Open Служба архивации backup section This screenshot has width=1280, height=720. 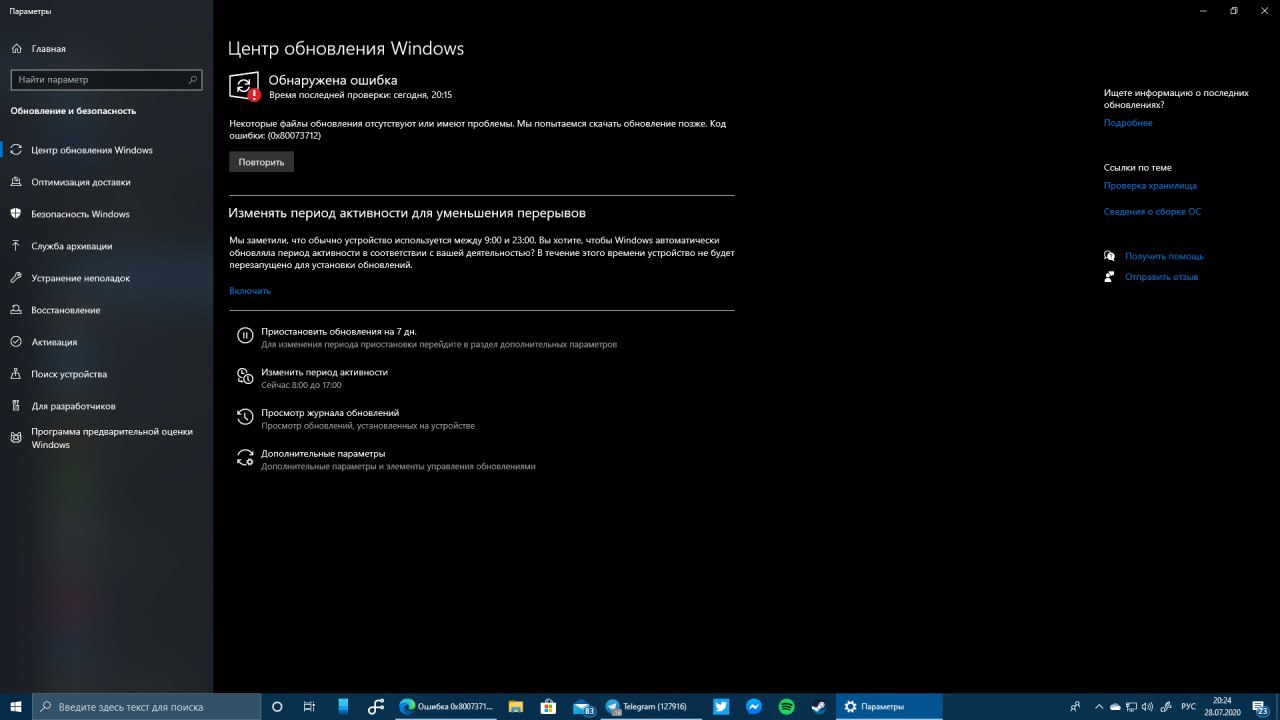click(x=71, y=246)
